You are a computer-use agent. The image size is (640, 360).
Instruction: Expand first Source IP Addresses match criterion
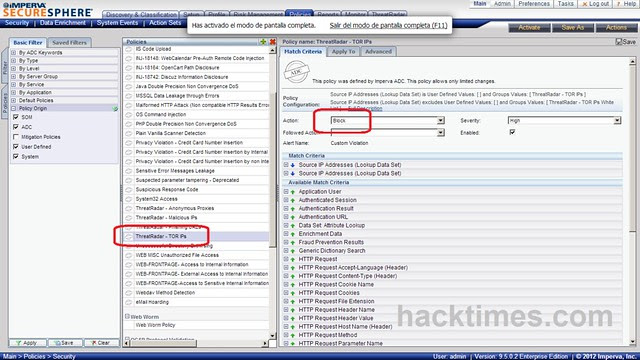coord(286,165)
